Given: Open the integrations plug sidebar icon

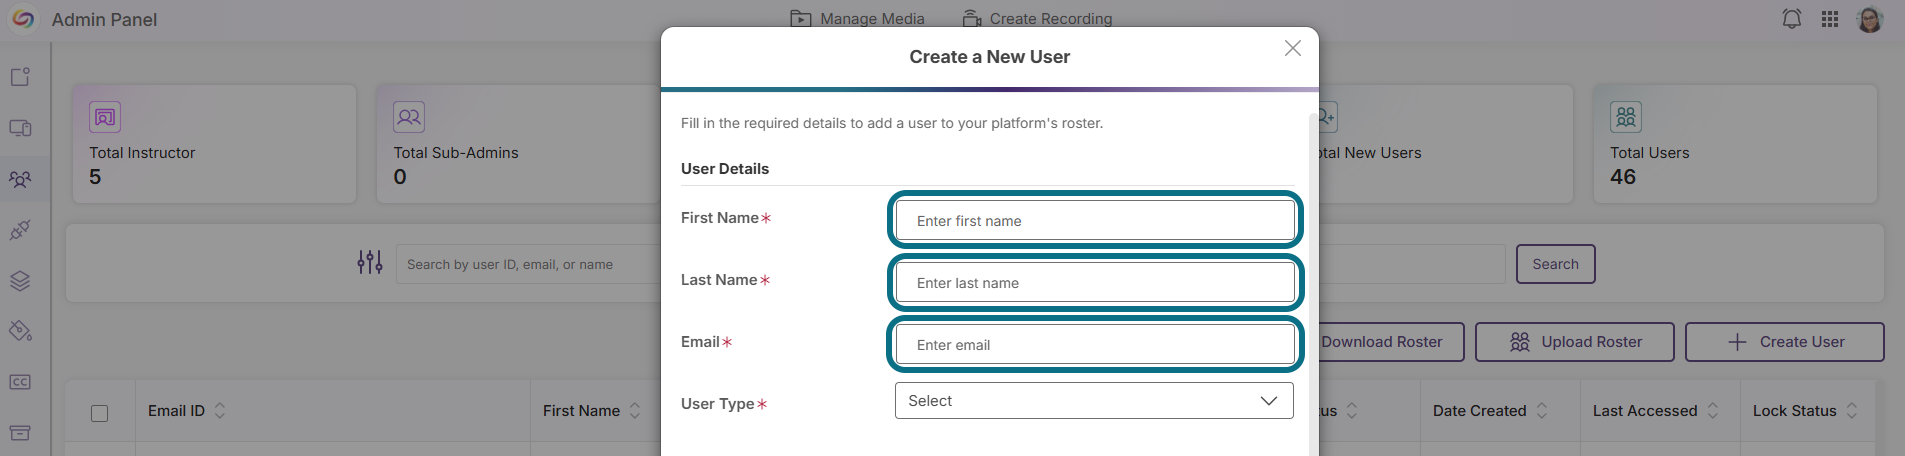Looking at the screenshot, I should 21,230.
